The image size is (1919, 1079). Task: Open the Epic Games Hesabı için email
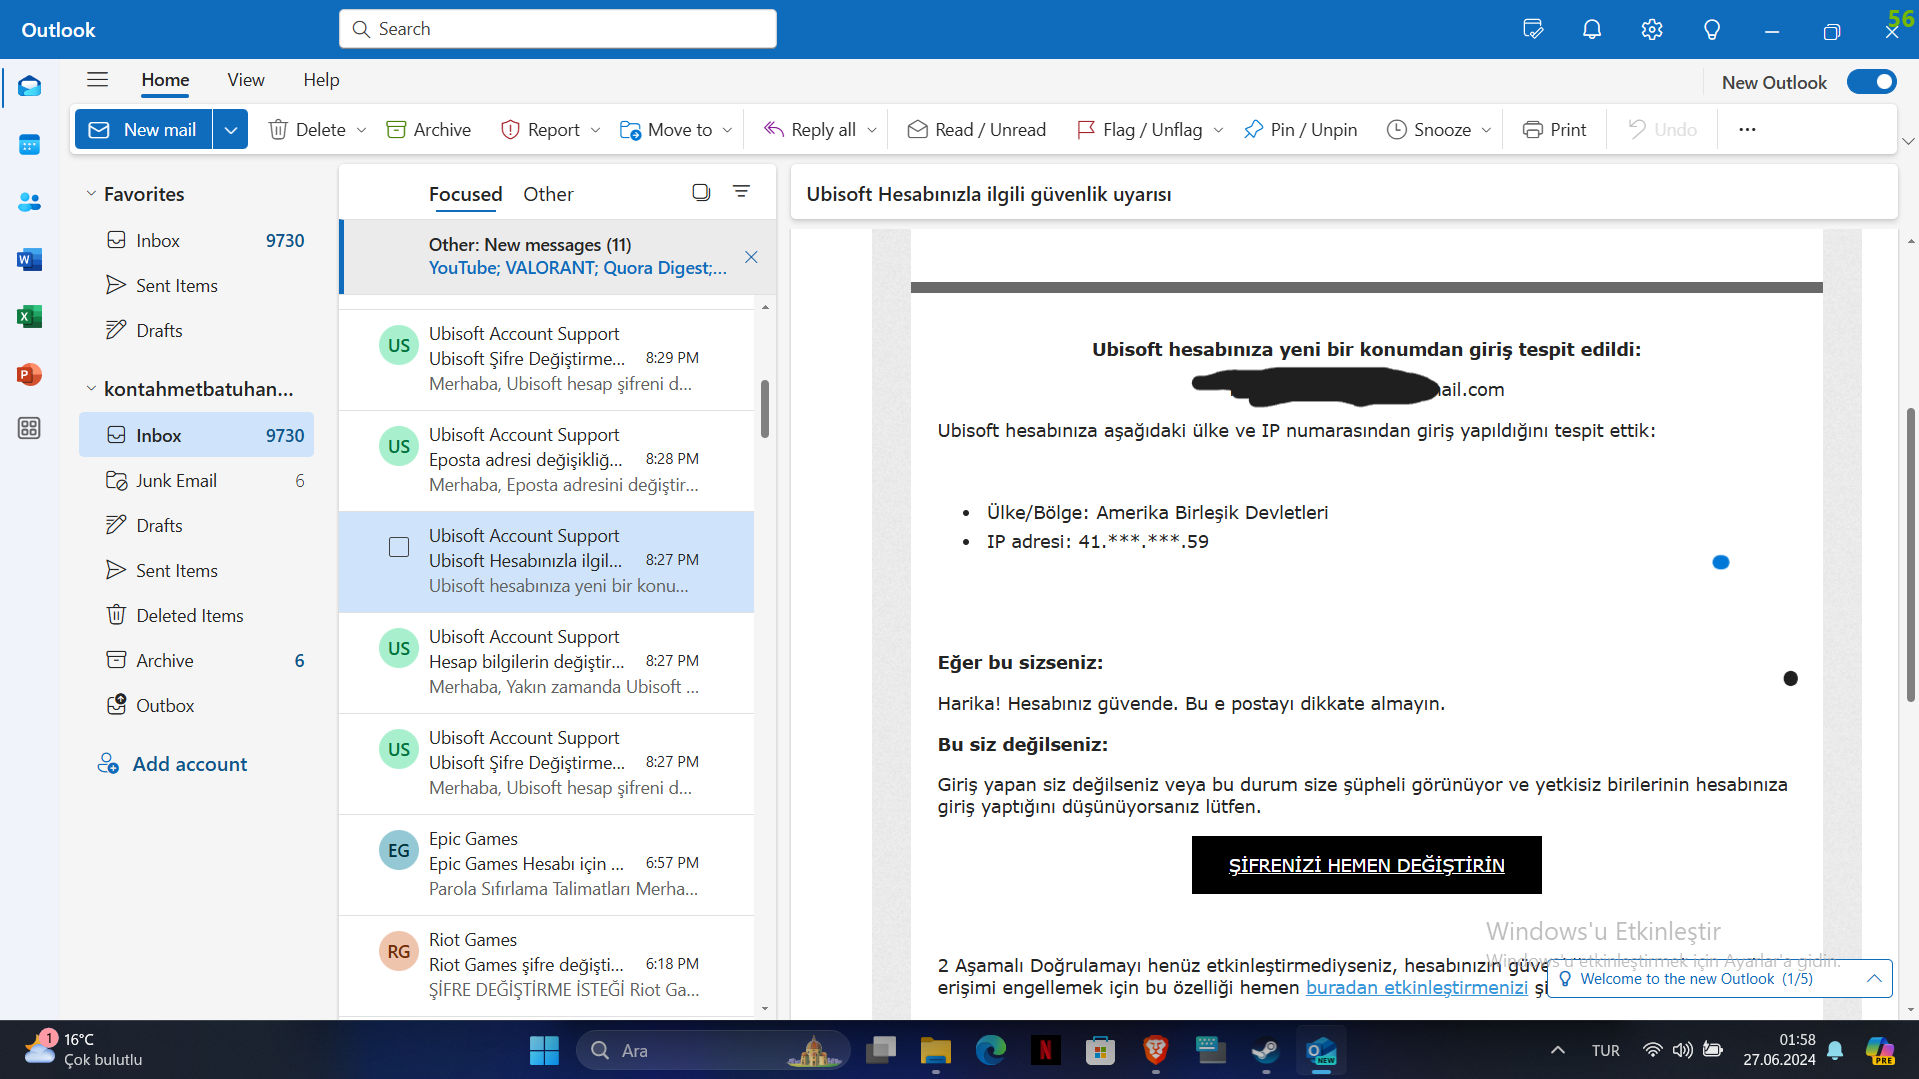[546, 865]
